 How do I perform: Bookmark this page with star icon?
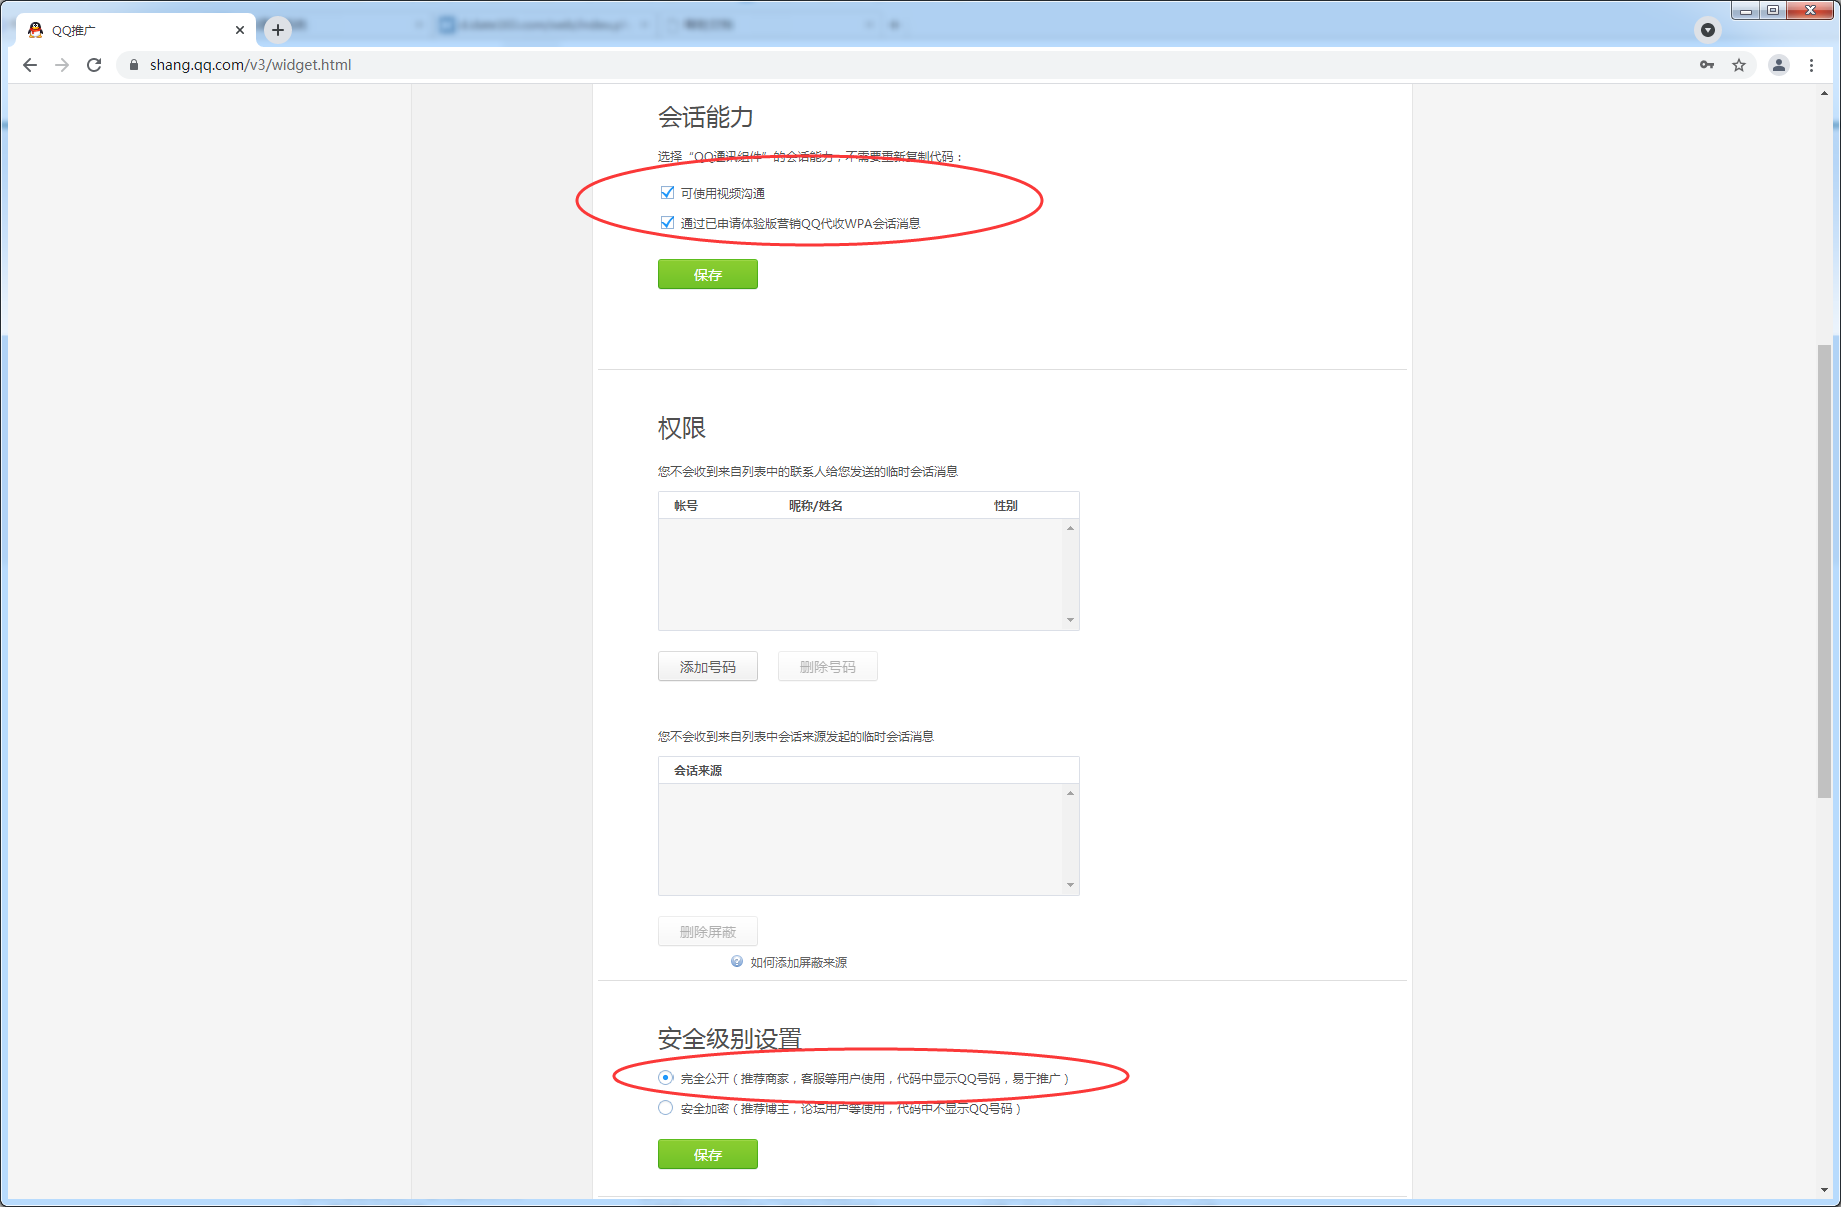pos(1739,65)
